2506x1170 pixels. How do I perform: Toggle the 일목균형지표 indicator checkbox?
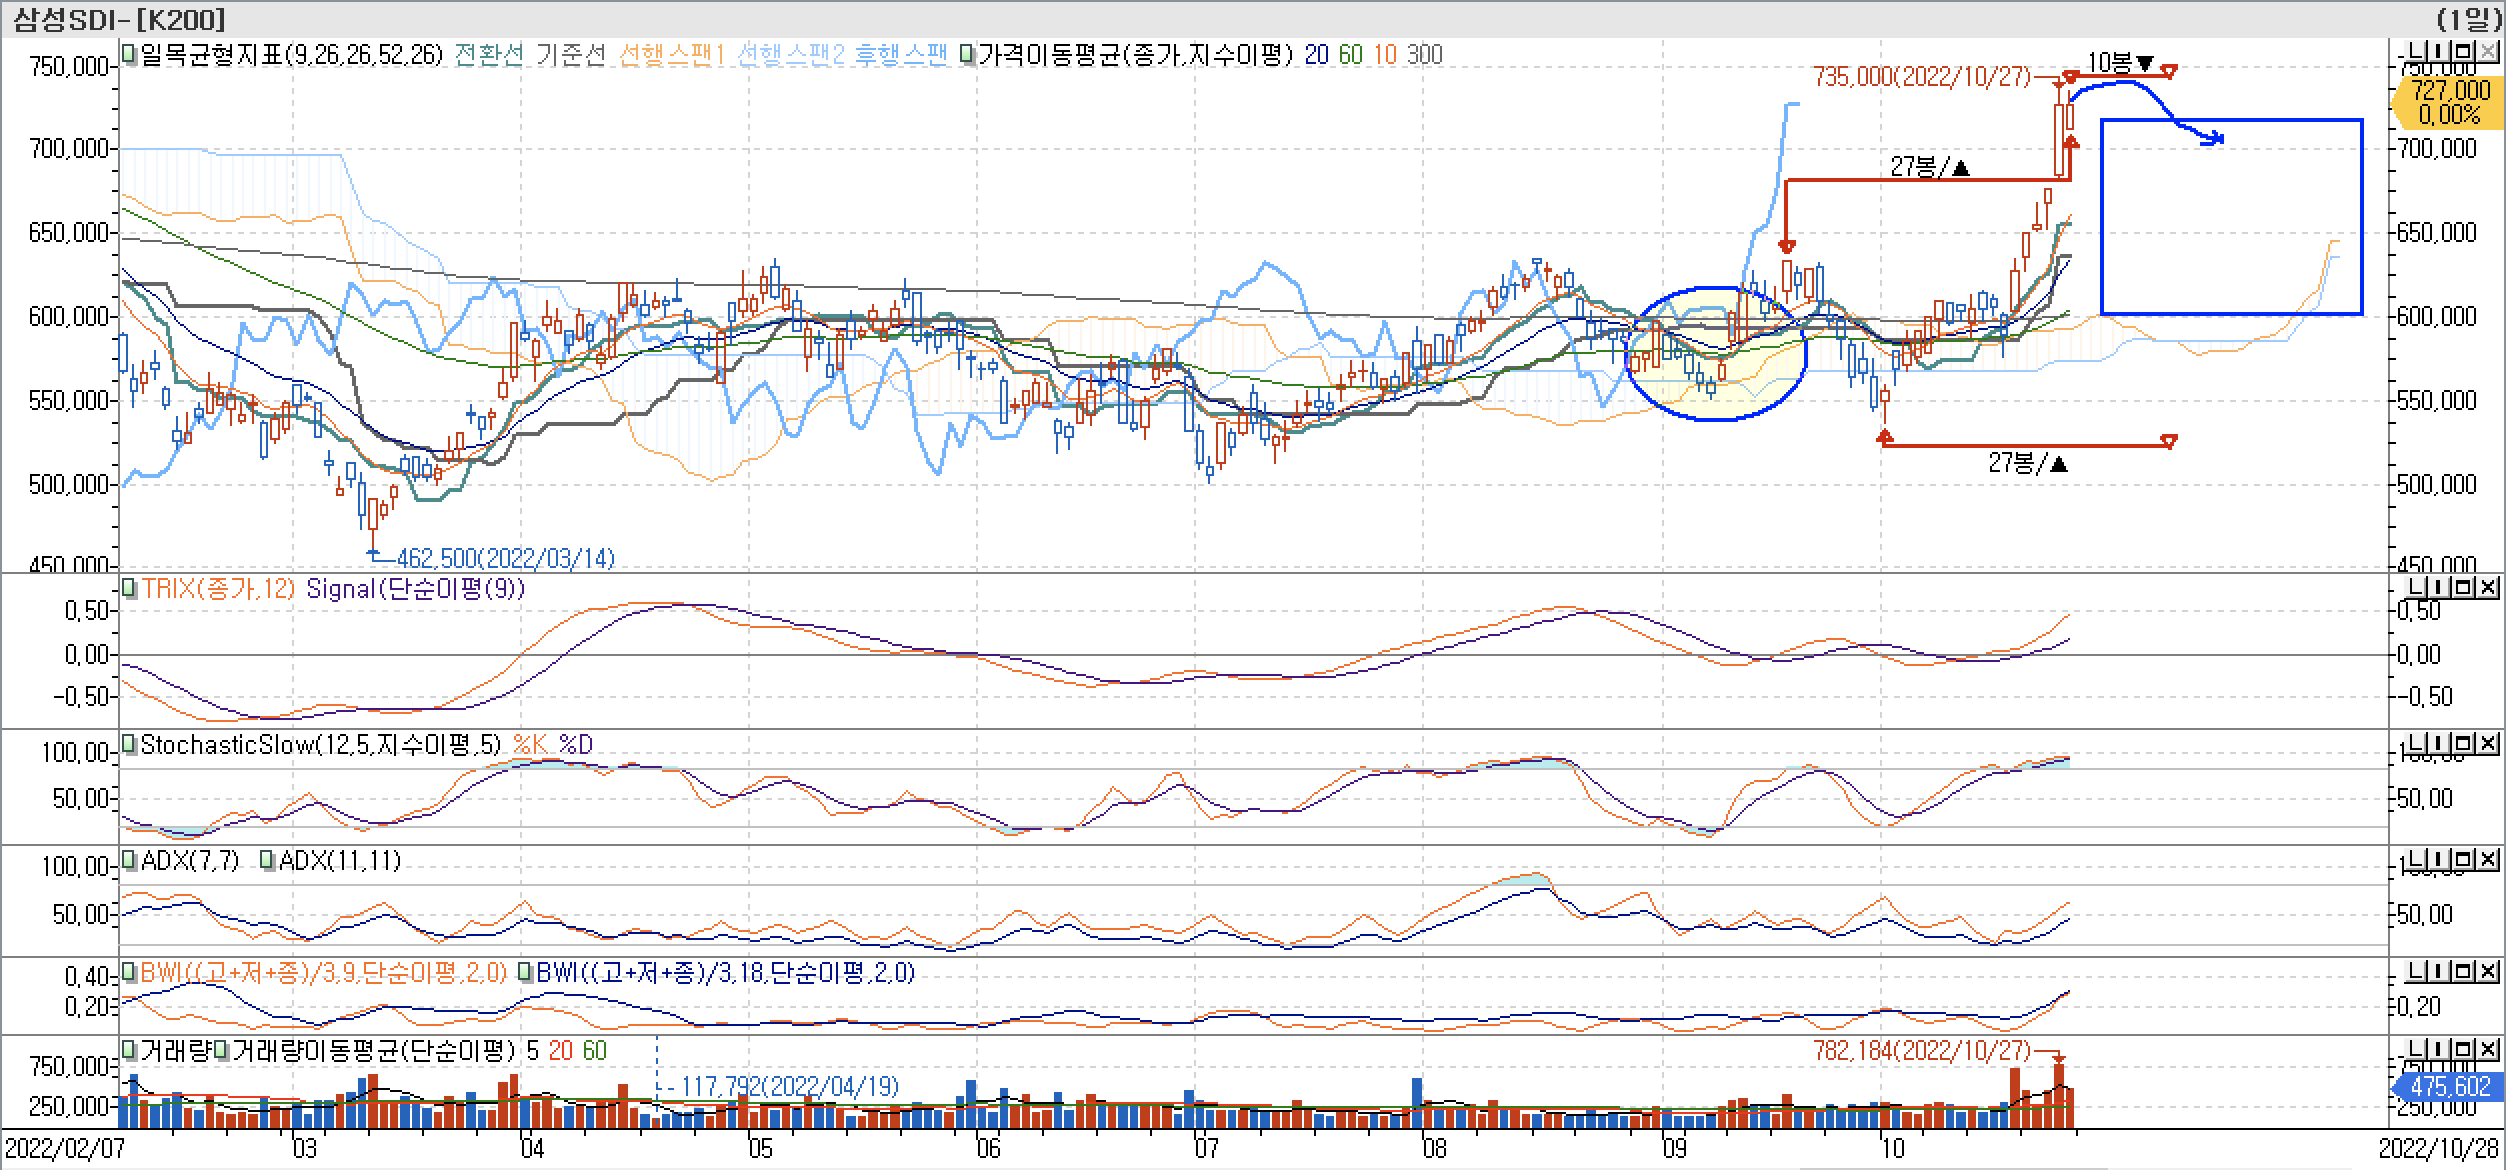tap(129, 55)
